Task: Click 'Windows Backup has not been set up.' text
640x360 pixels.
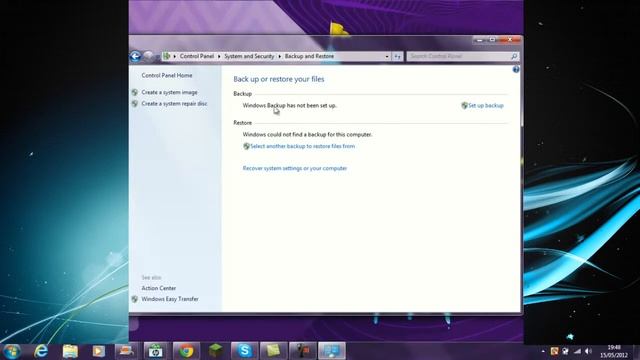Action: pos(290,105)
